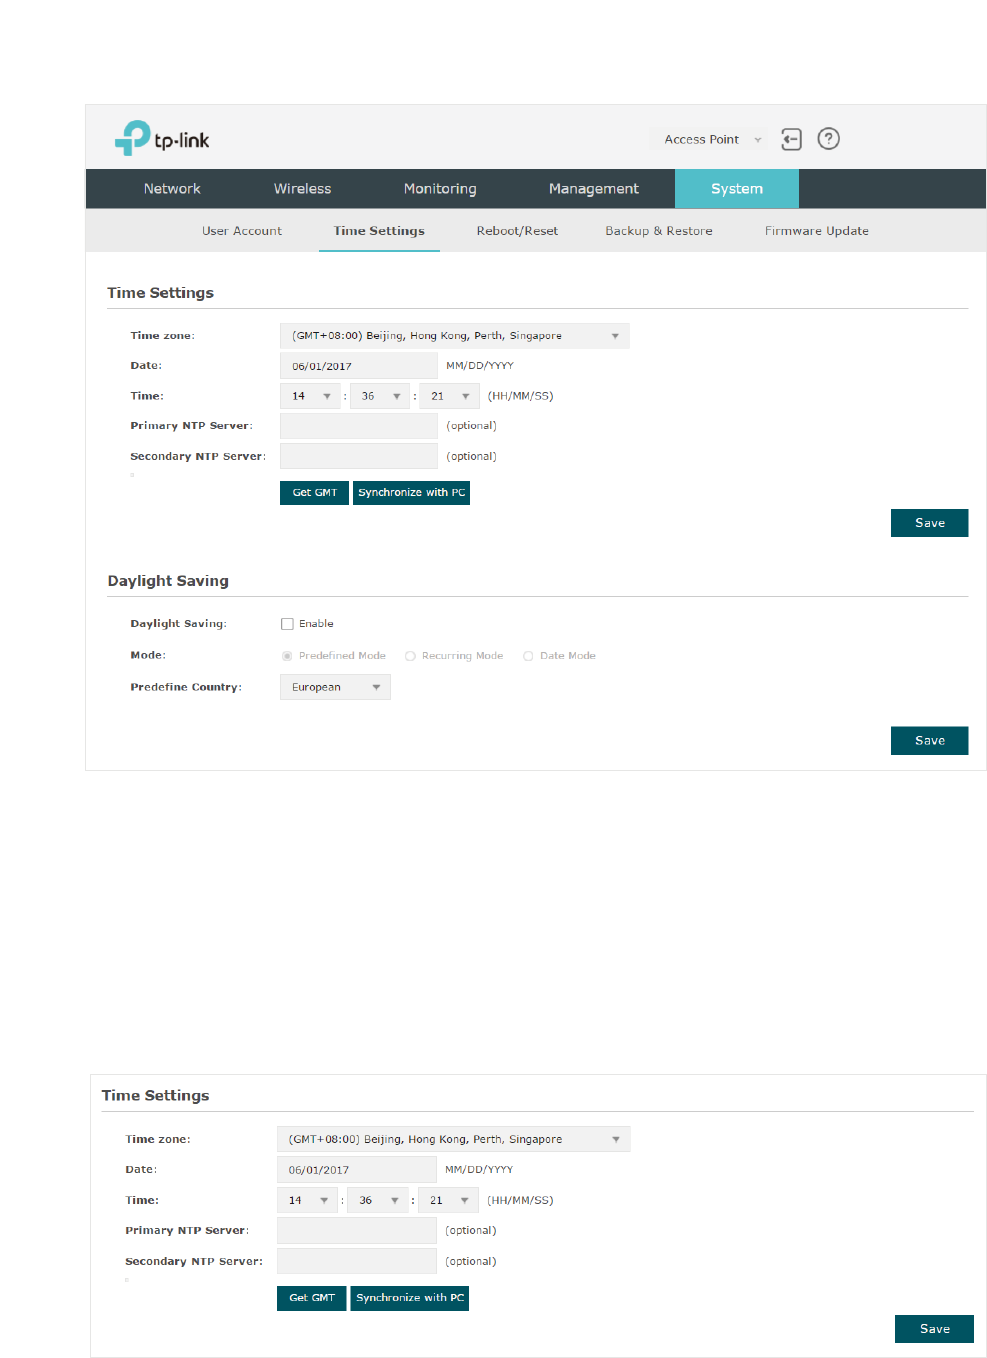This screenshot has height=1358, width=987.
Task: Select Recurring Mode radio button
Action: [x=410, y=656]
